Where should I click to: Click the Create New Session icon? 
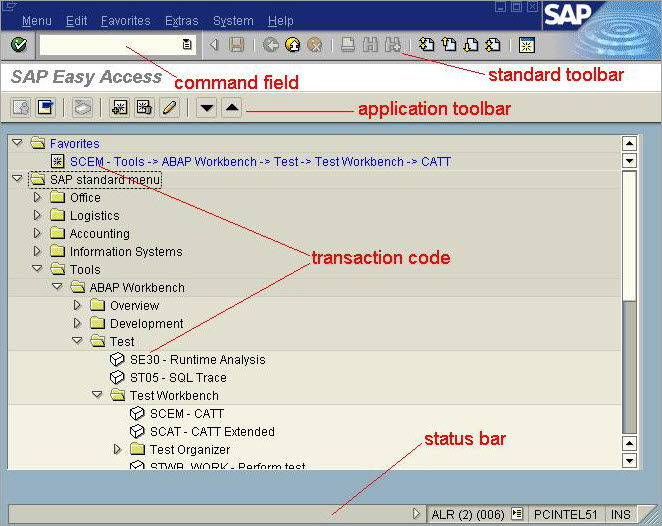point(526,45)
